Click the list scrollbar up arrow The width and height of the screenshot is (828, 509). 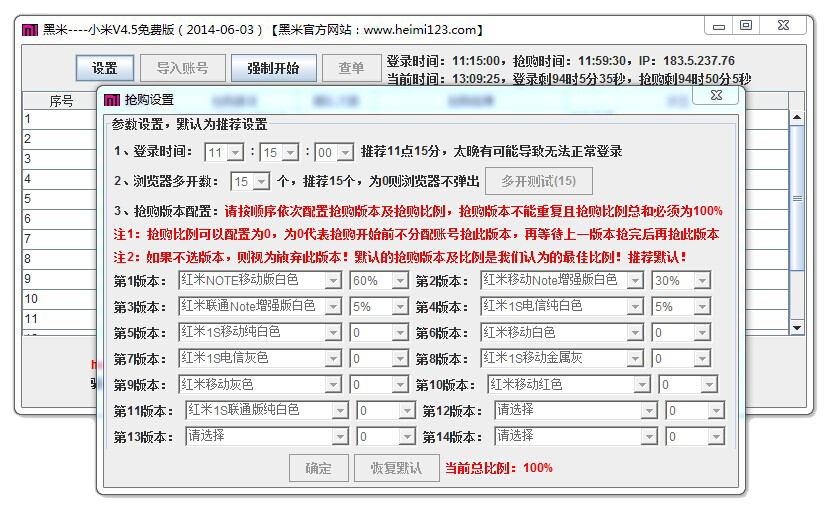click(797, 117)
